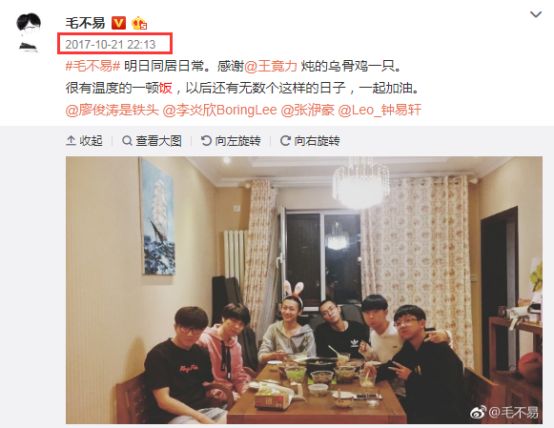Open the mention @张洢豪

coord(307,110)
